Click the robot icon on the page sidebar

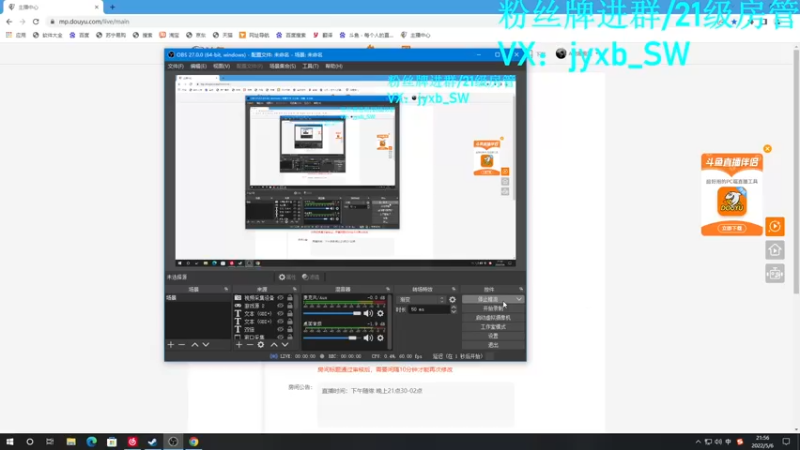[x=774, y=274]
